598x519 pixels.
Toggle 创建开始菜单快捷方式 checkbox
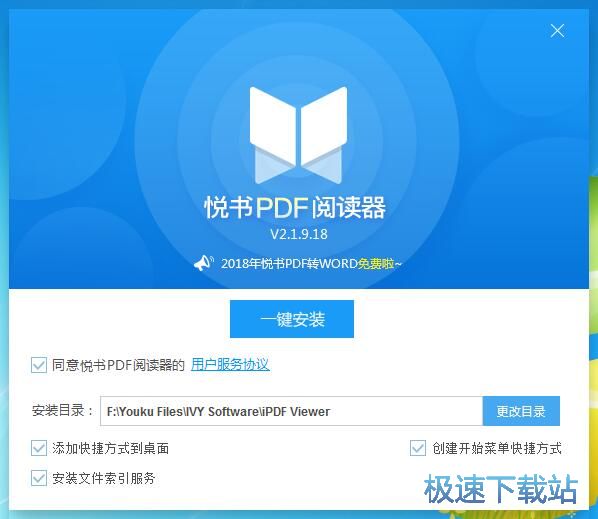(x=418, y=448)
